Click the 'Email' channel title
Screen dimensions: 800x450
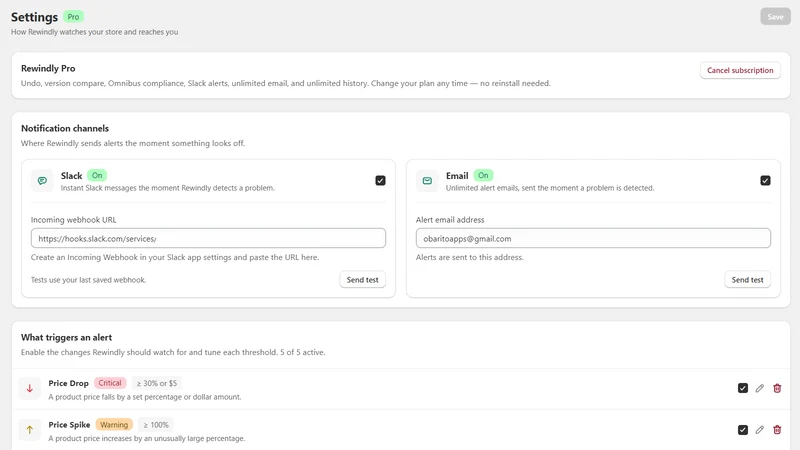(457, 176)
